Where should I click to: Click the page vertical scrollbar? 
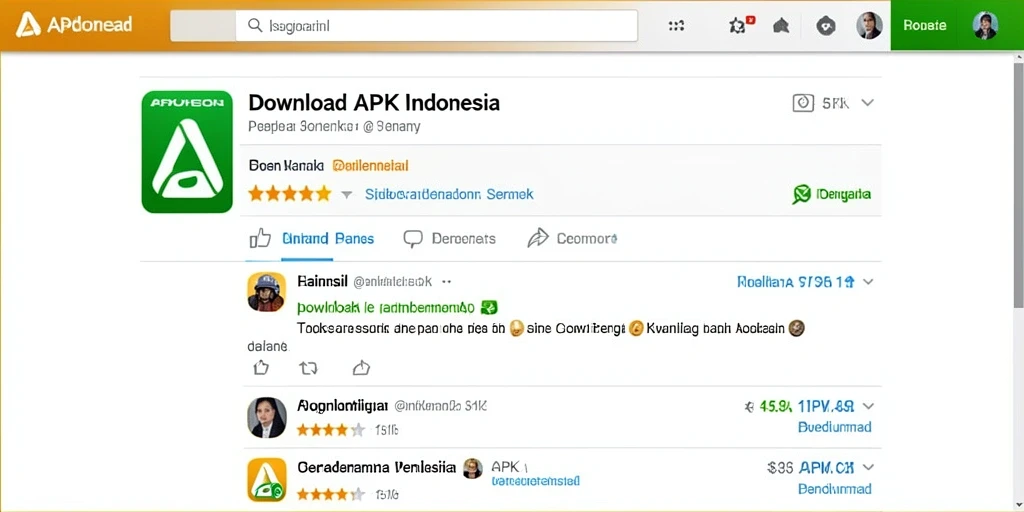pos(1018,184)
